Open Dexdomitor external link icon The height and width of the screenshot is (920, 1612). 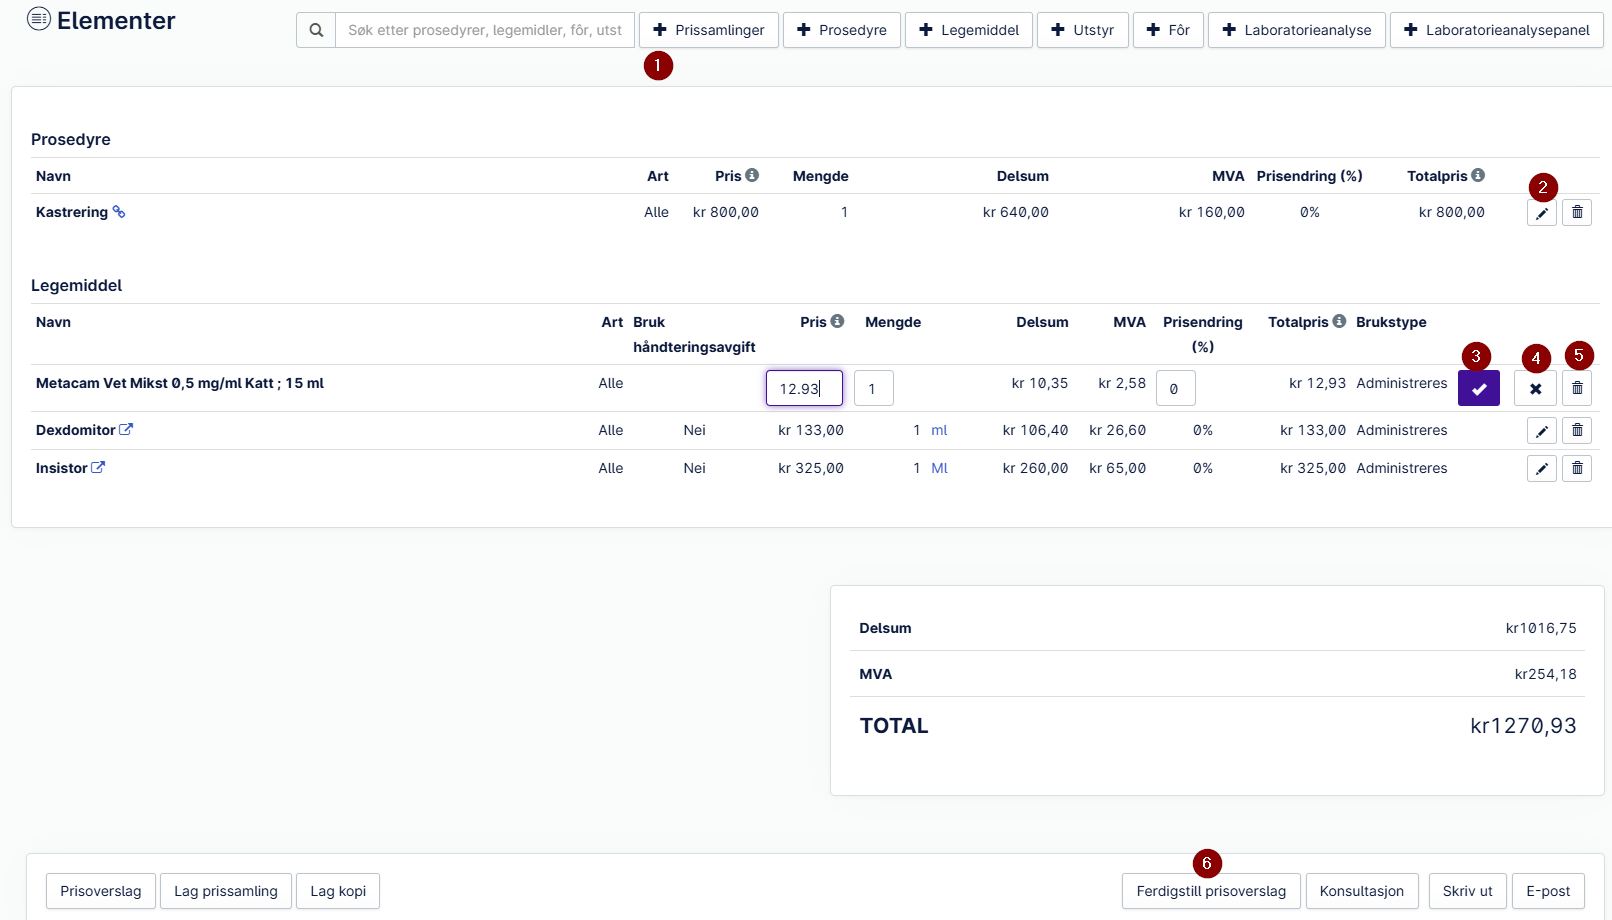point(126,429)
